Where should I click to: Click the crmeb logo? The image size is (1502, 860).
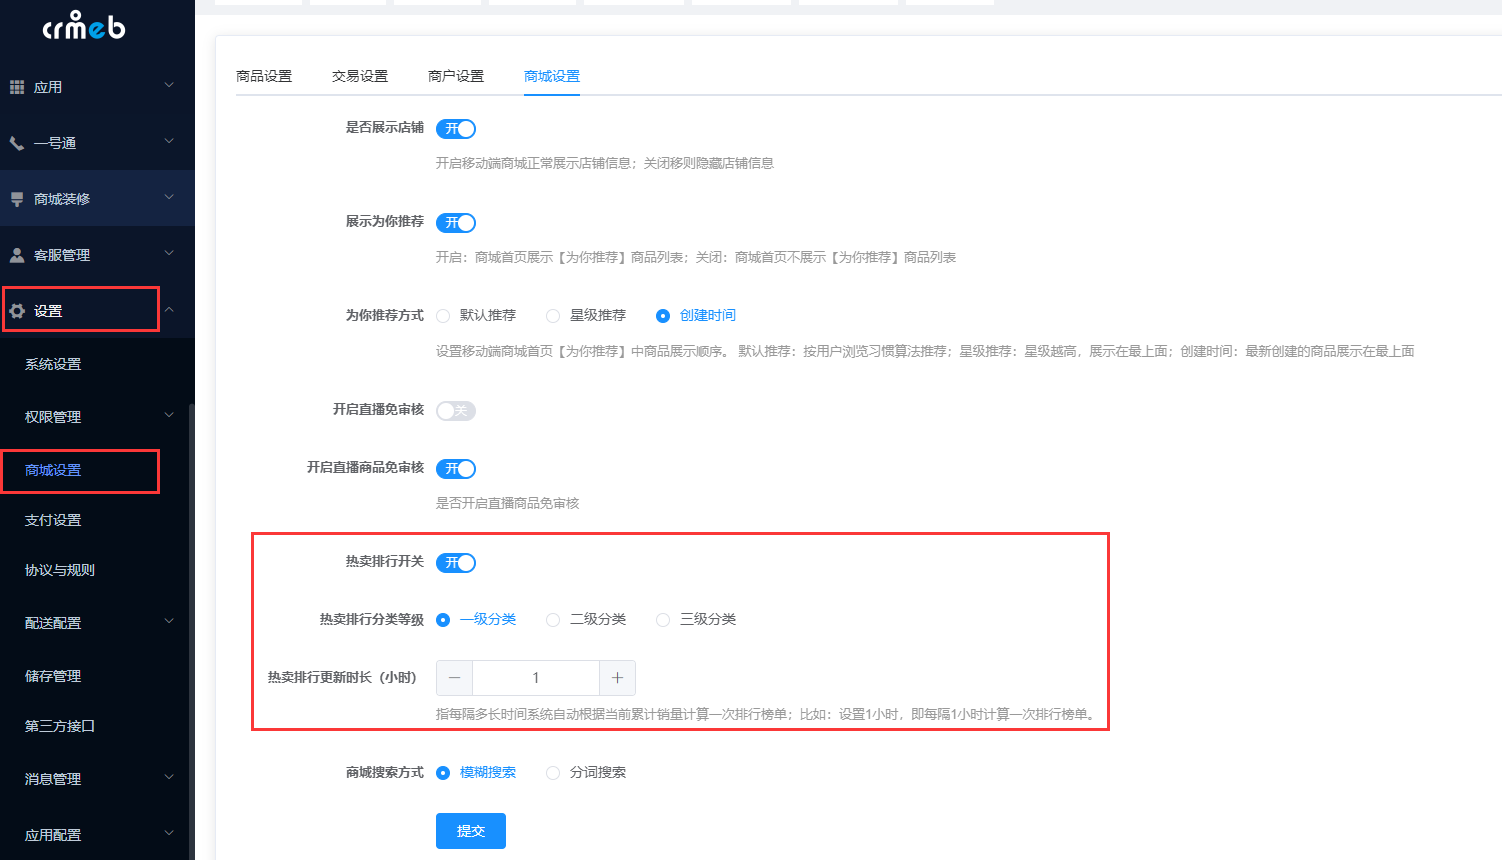pyautogui.click(x=84, y=26)
